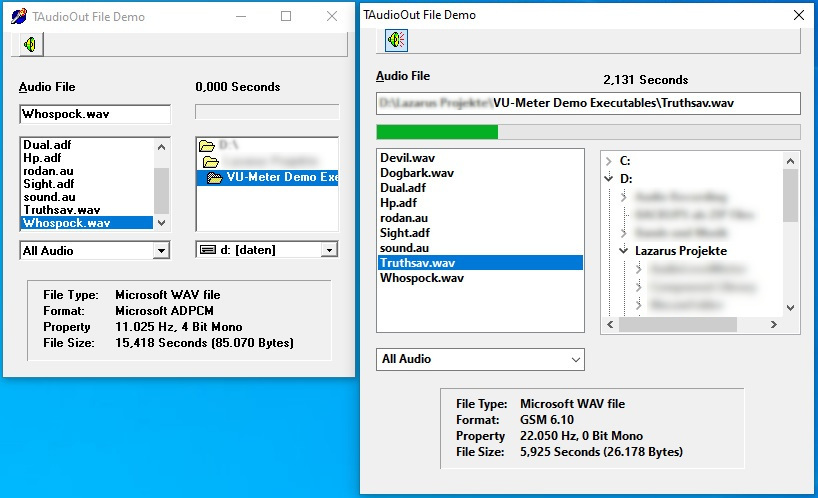Click the app icon in left title bar

pos(19,17)
